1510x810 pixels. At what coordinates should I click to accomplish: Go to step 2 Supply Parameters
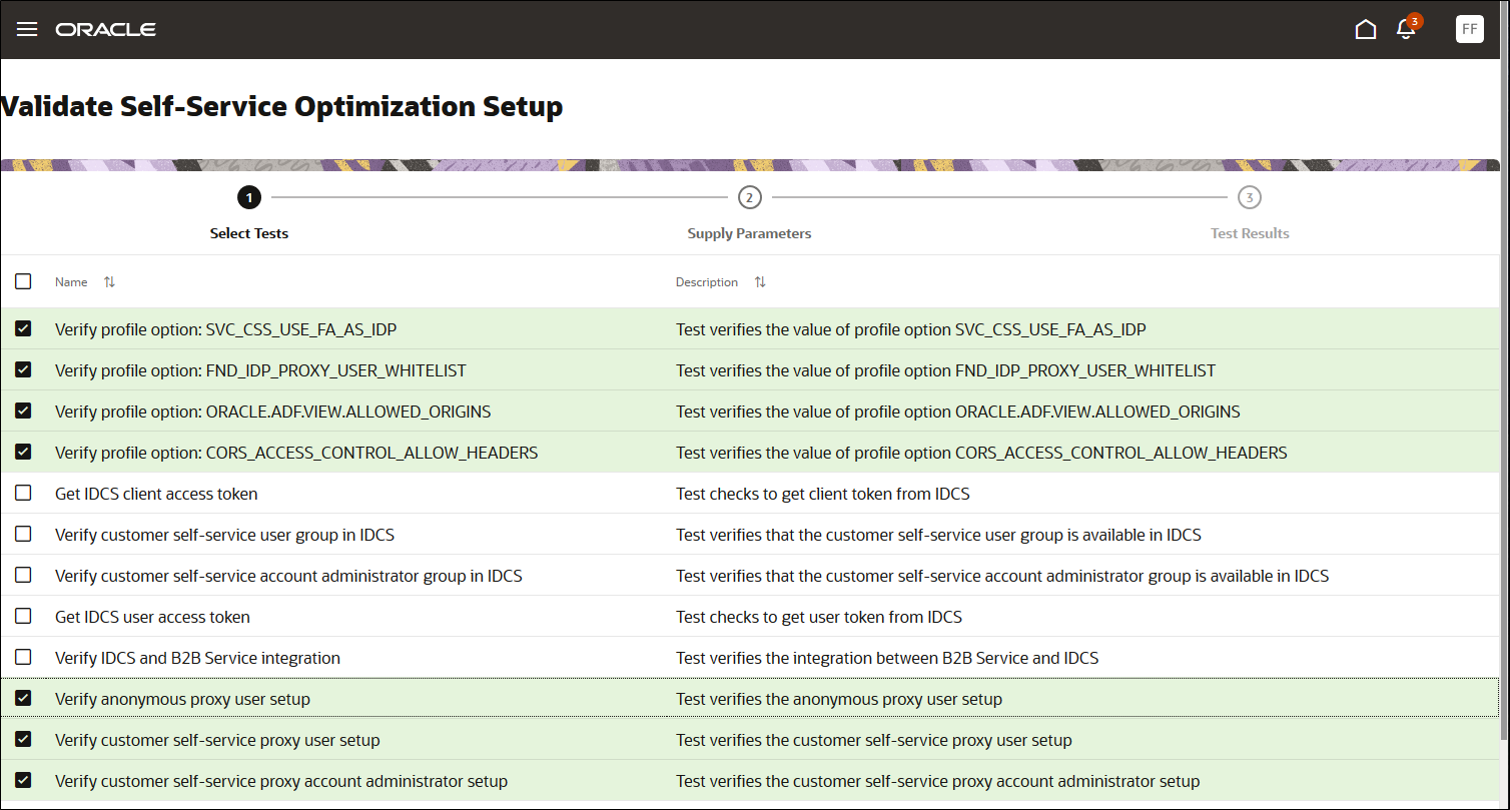pos(749,198)
